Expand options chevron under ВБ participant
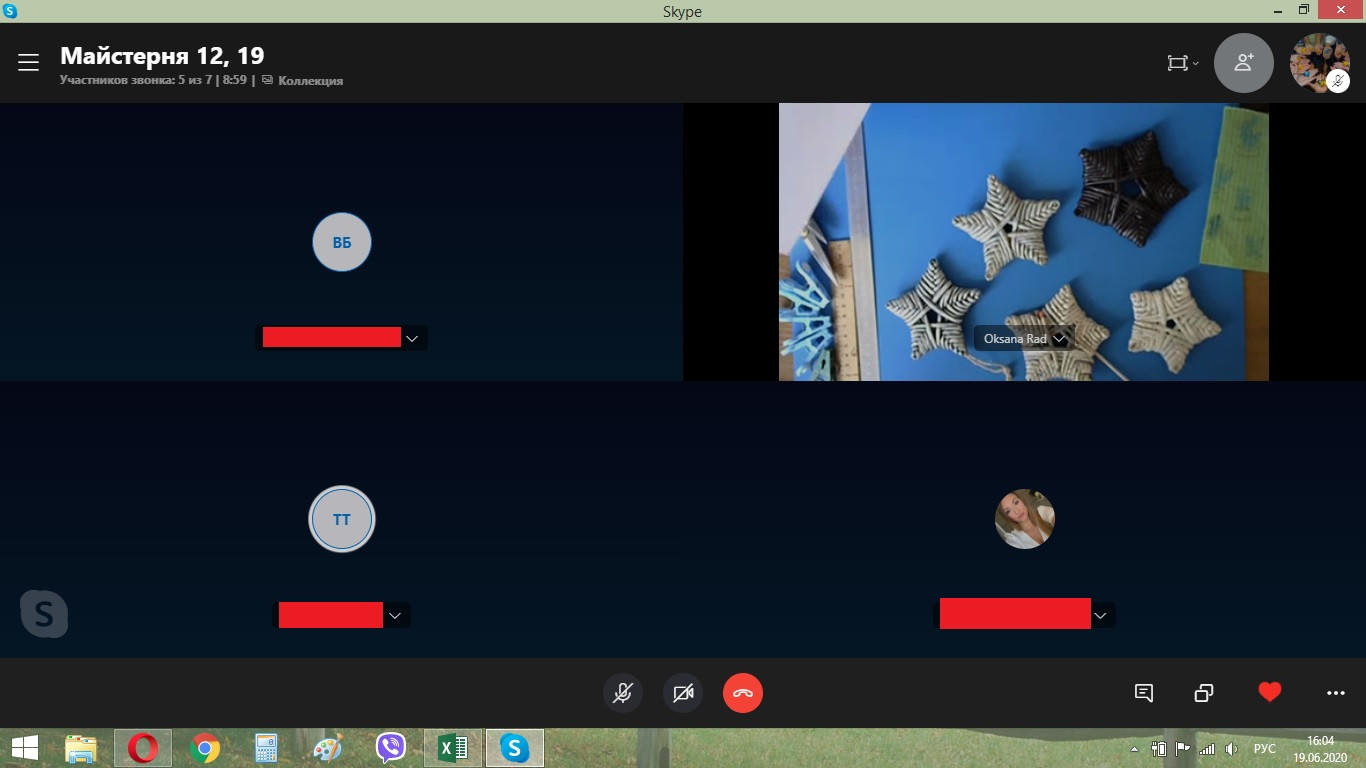Viewport: 1366px width, 768px height. [412, 338]
